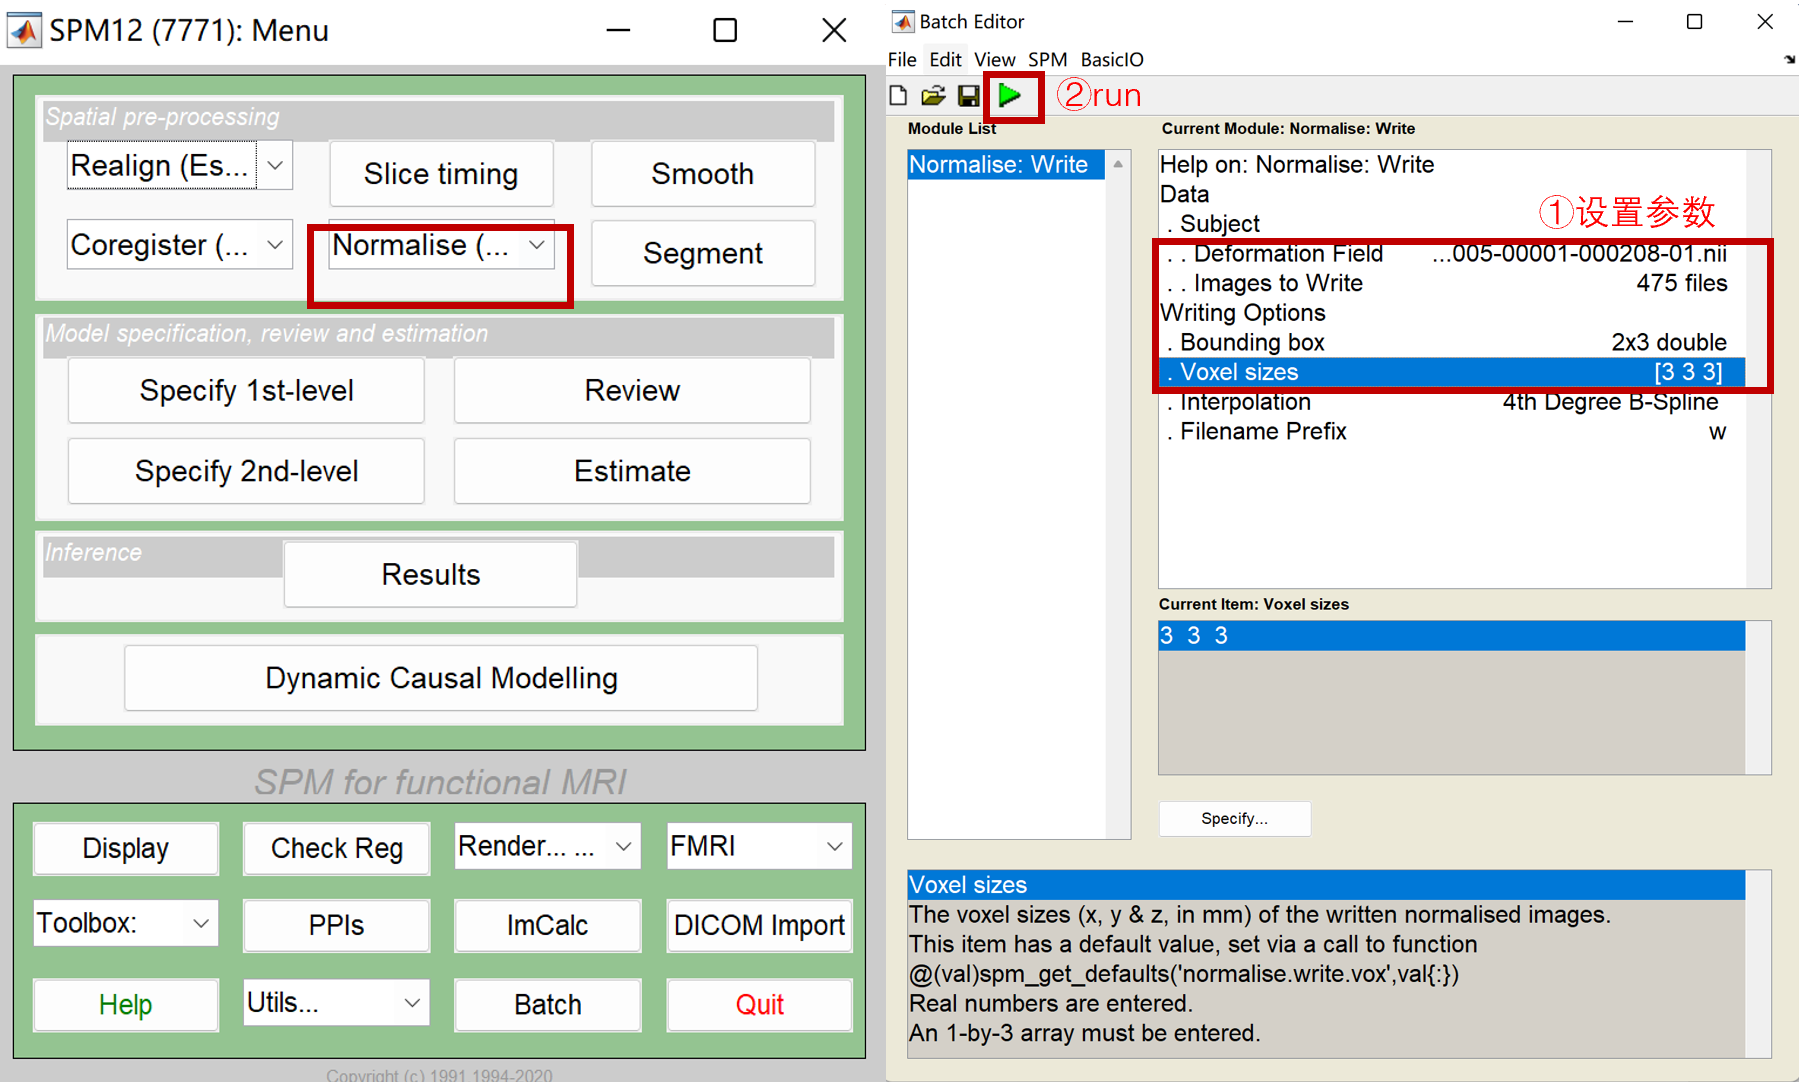Open the View menu in Batch Editor
The width and height of the screenshot is (1799, 1082).
tap(995, 60)
